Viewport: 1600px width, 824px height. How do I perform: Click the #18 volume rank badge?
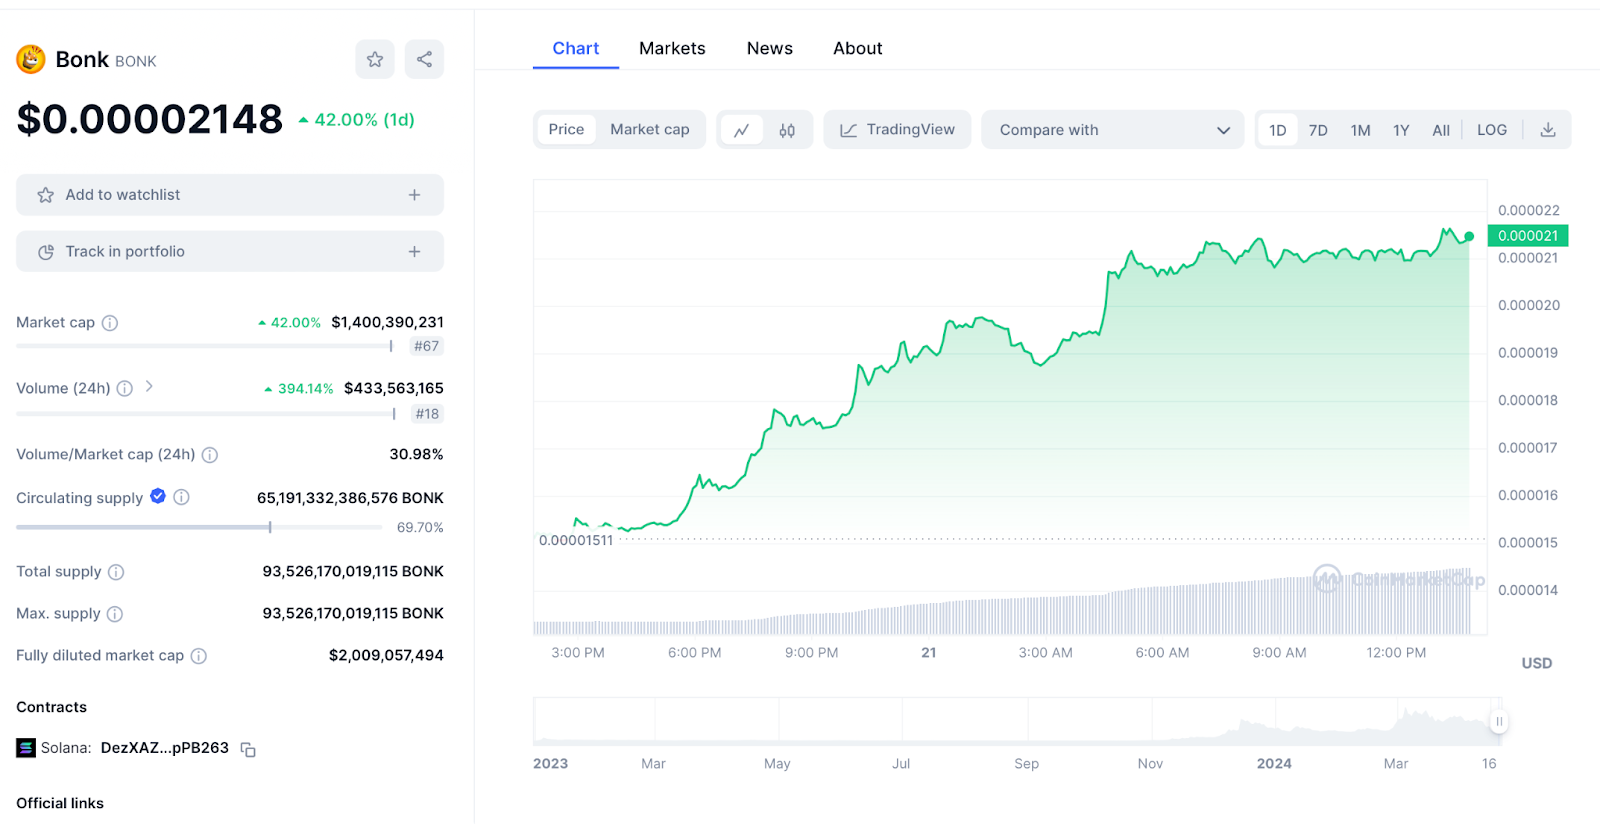pyautogui.click(x=427, y=414)
